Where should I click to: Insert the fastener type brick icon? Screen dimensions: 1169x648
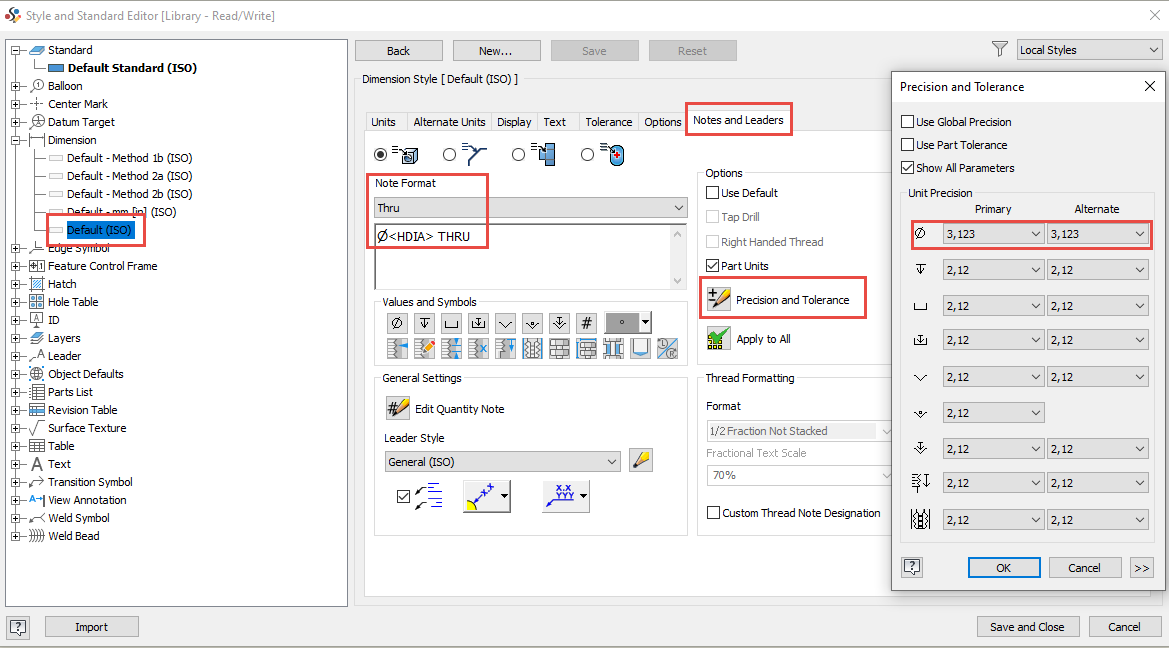pyautogui.click(x=559, y=348)
